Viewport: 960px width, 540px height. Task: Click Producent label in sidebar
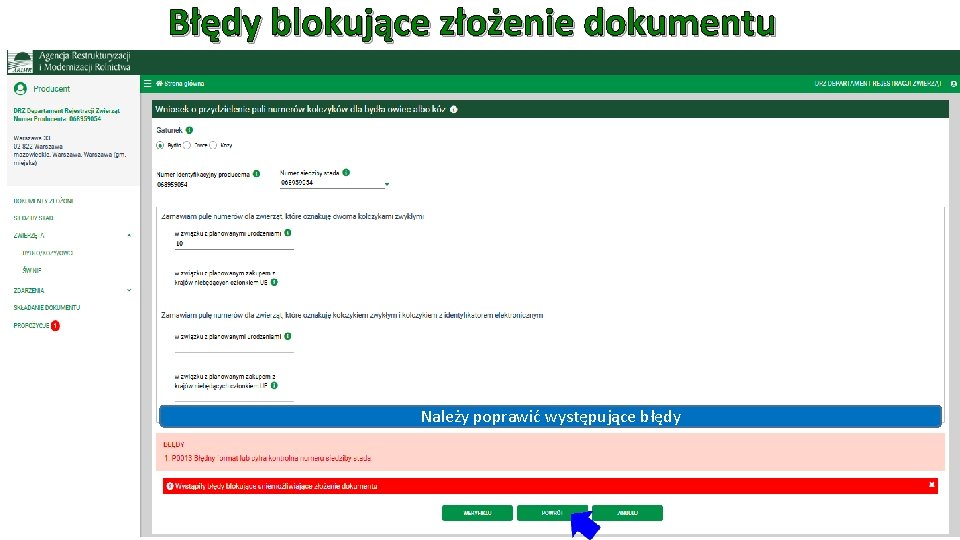[51, 89]
